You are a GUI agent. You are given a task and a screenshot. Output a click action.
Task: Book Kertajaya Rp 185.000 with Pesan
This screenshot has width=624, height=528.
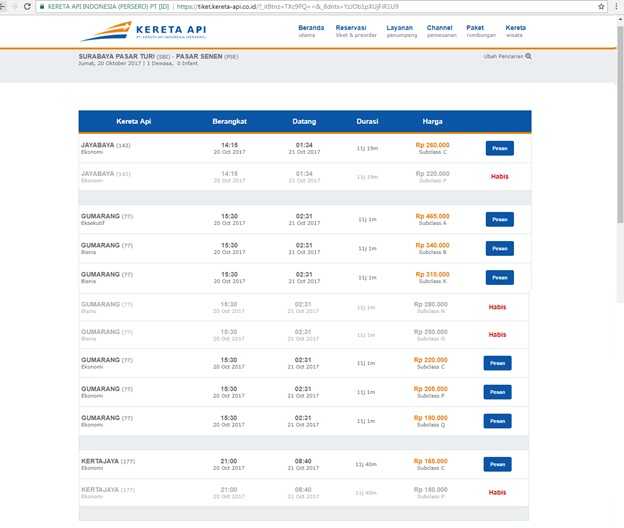(x=497, y=464)
